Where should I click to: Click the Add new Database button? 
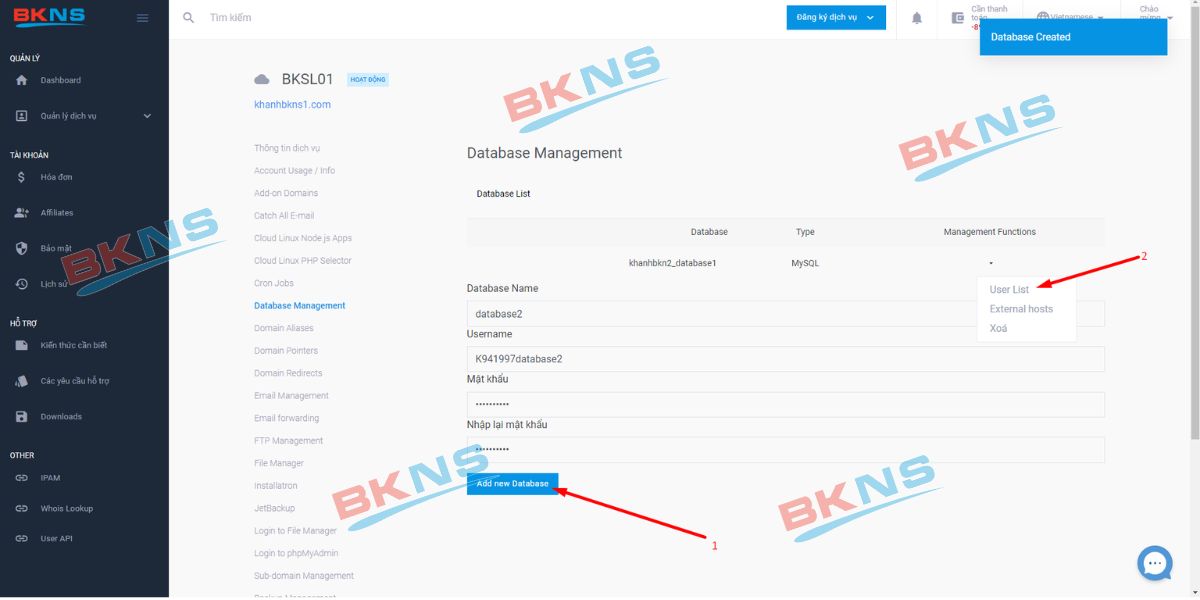[x=513, y=484]
